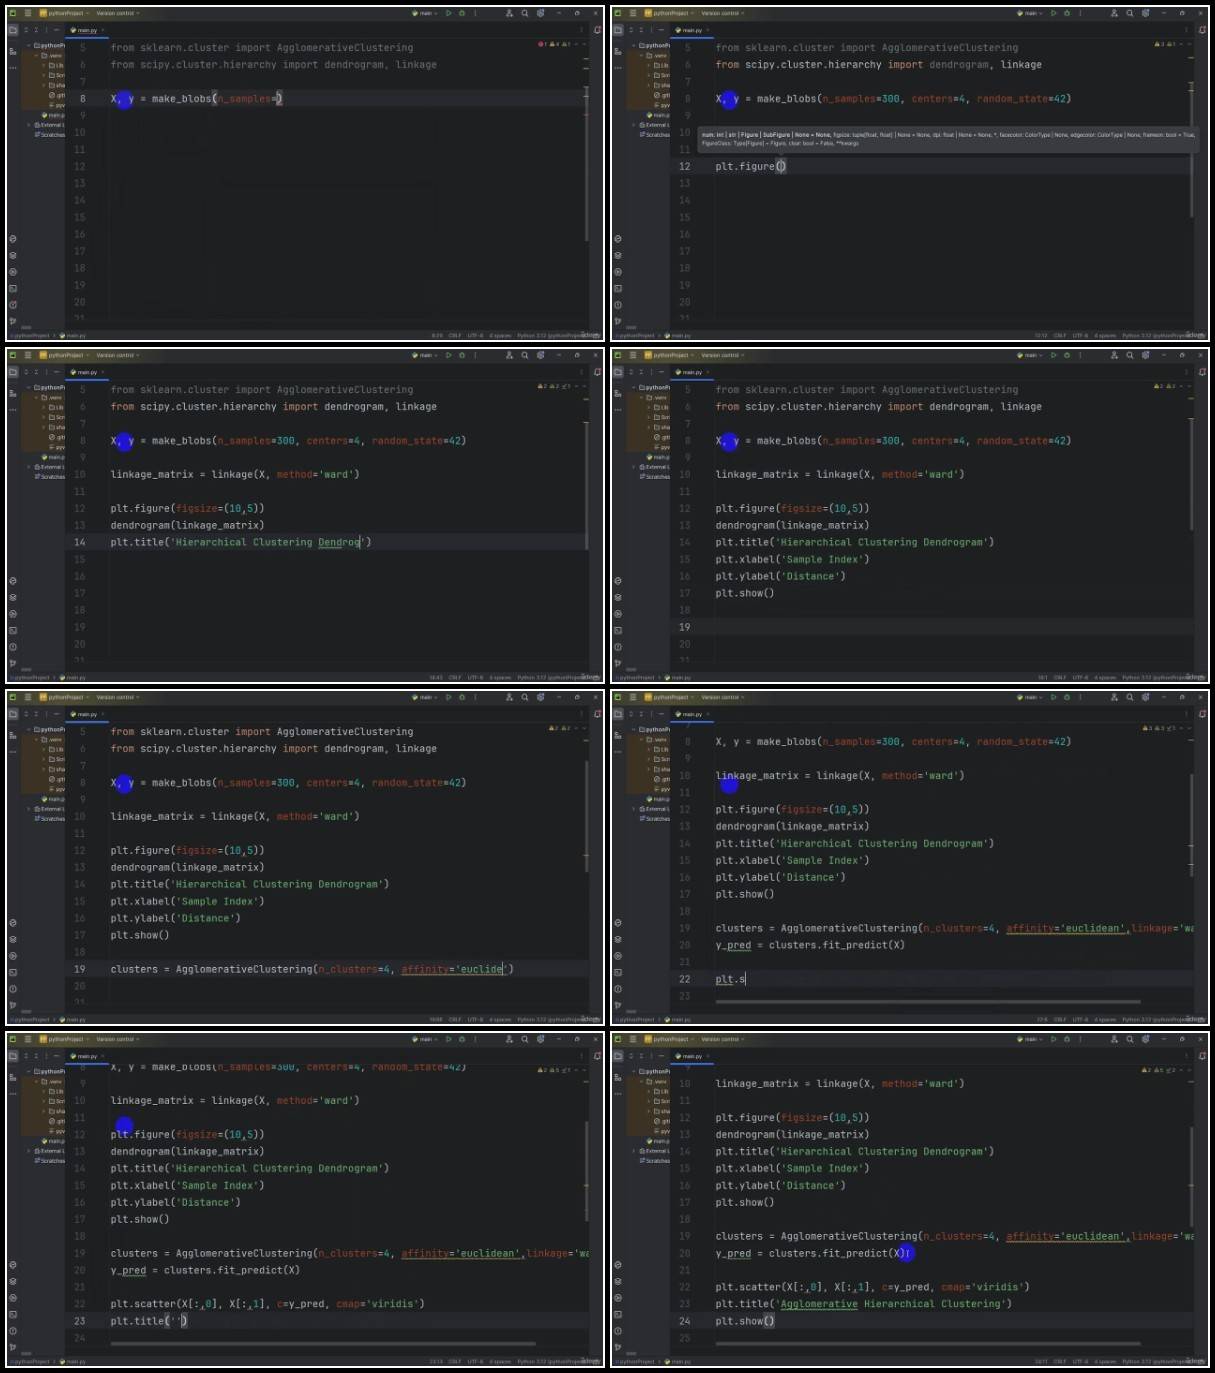Click pythonProject breadcrumb in plt.figure() hint window status bar

click(634, 336)
